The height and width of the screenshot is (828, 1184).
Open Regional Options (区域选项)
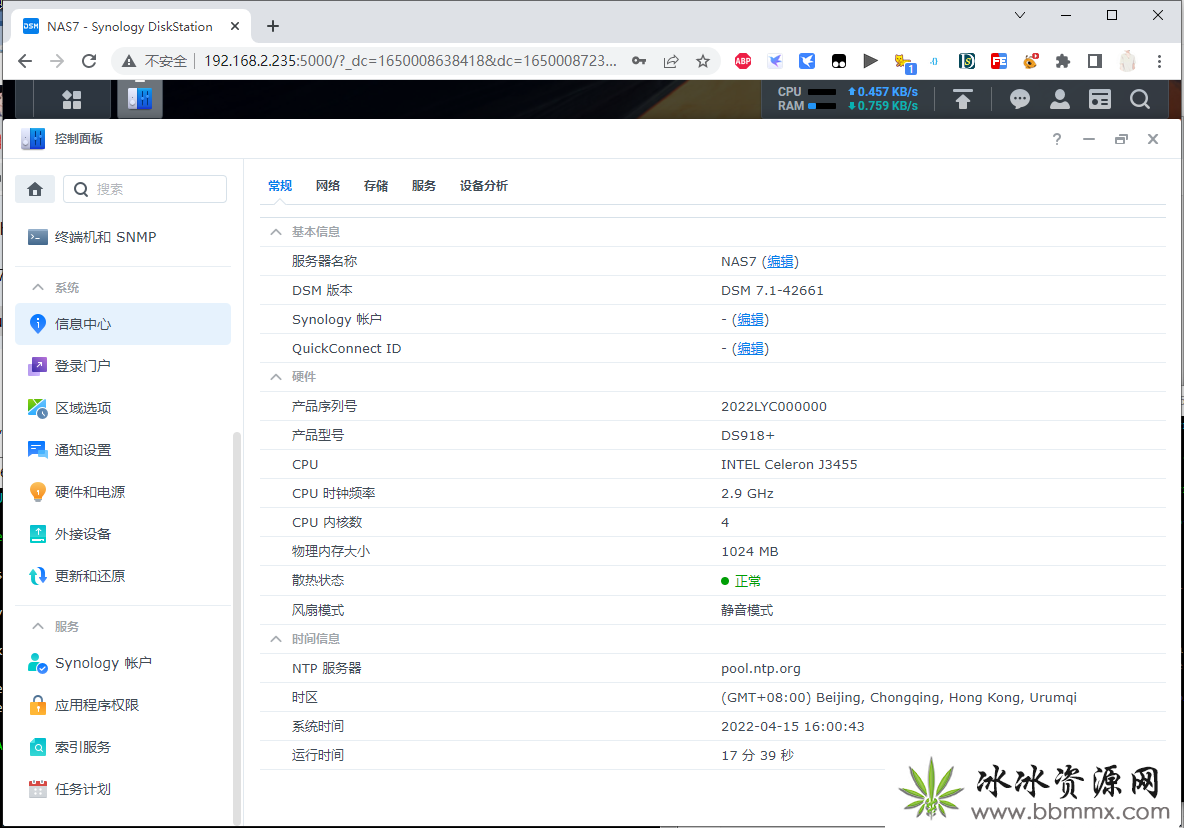point(123,408)
